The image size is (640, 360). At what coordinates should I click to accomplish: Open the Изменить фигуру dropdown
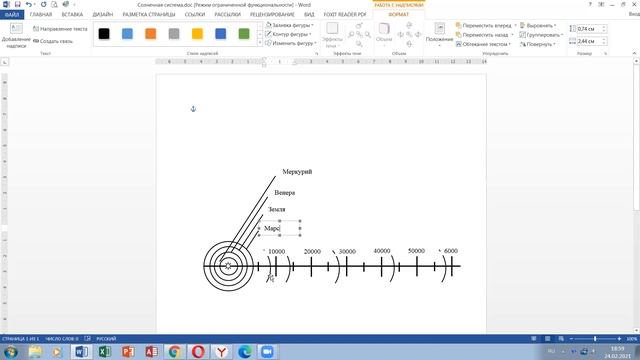pos(291,43)
